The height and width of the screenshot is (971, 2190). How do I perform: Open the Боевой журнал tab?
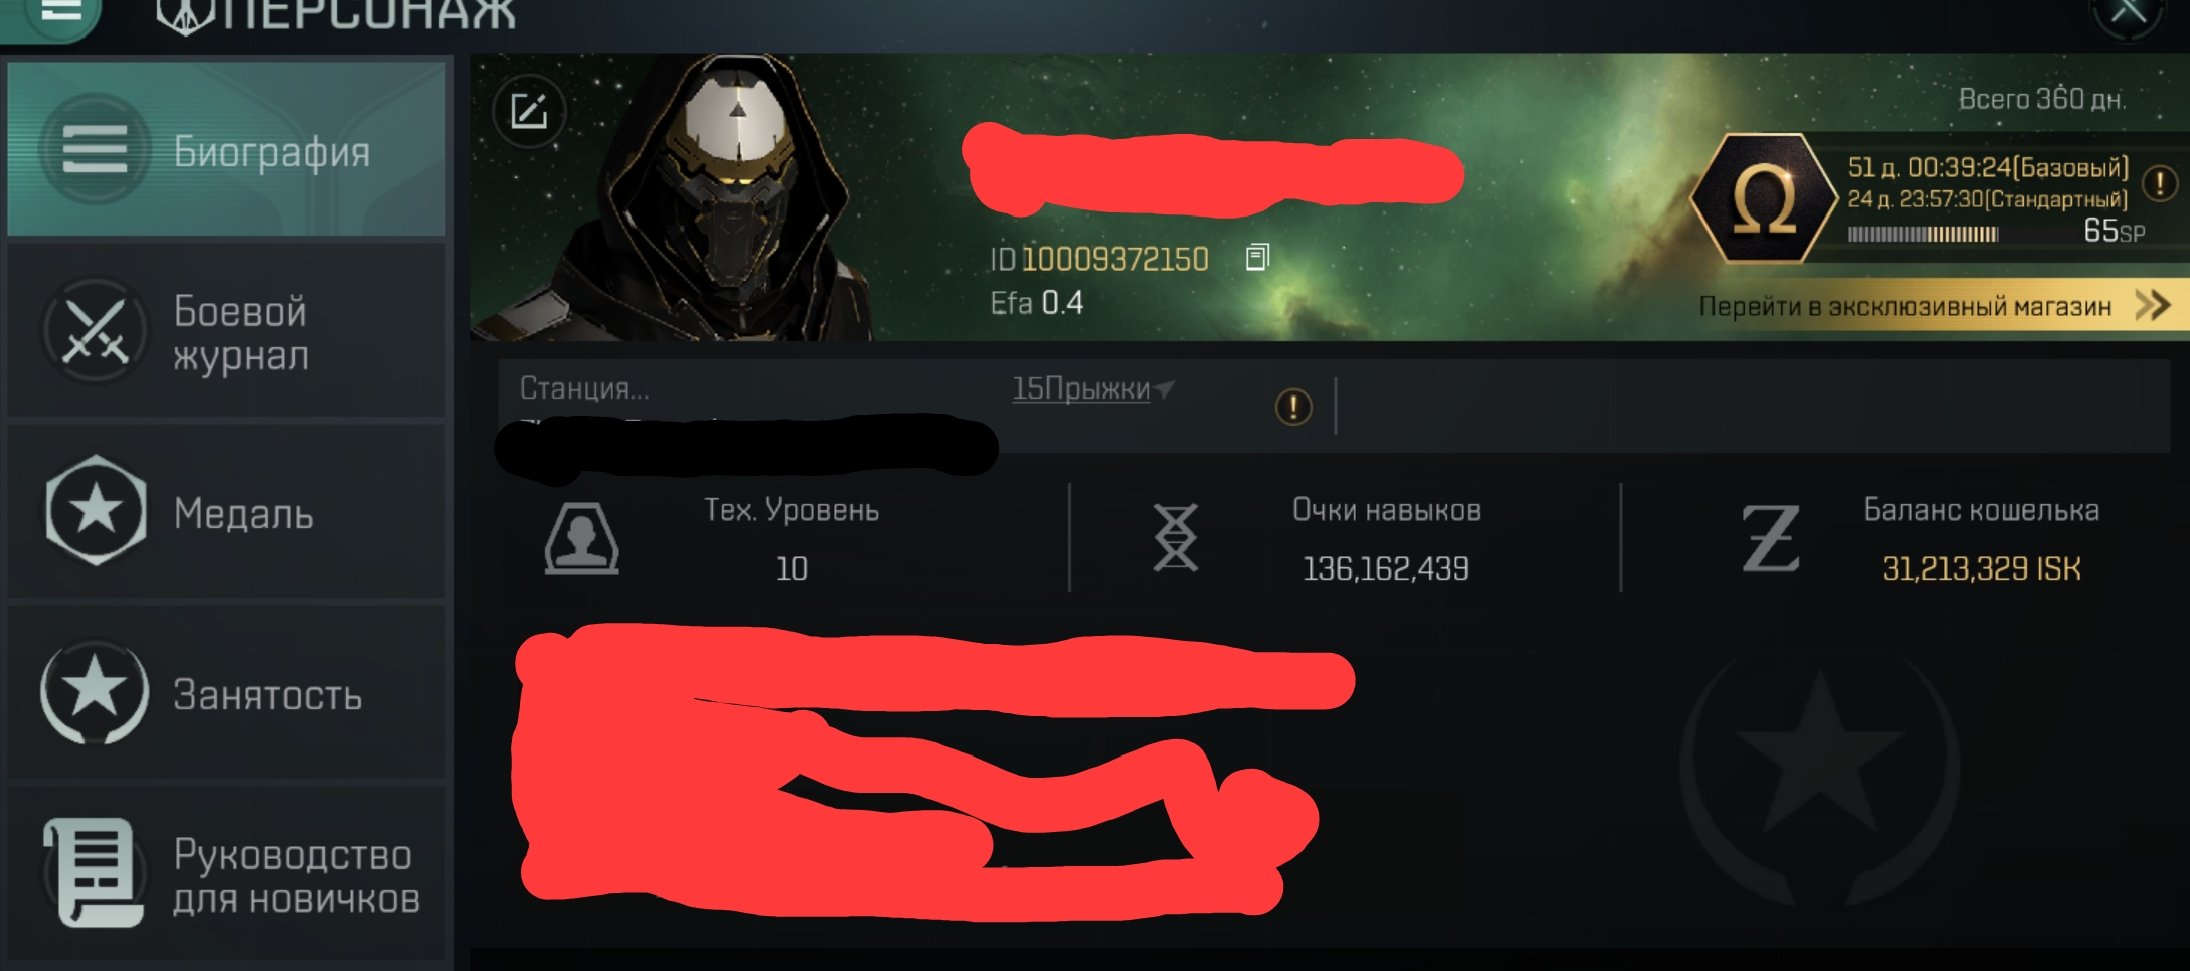click(x=226, y=332)
